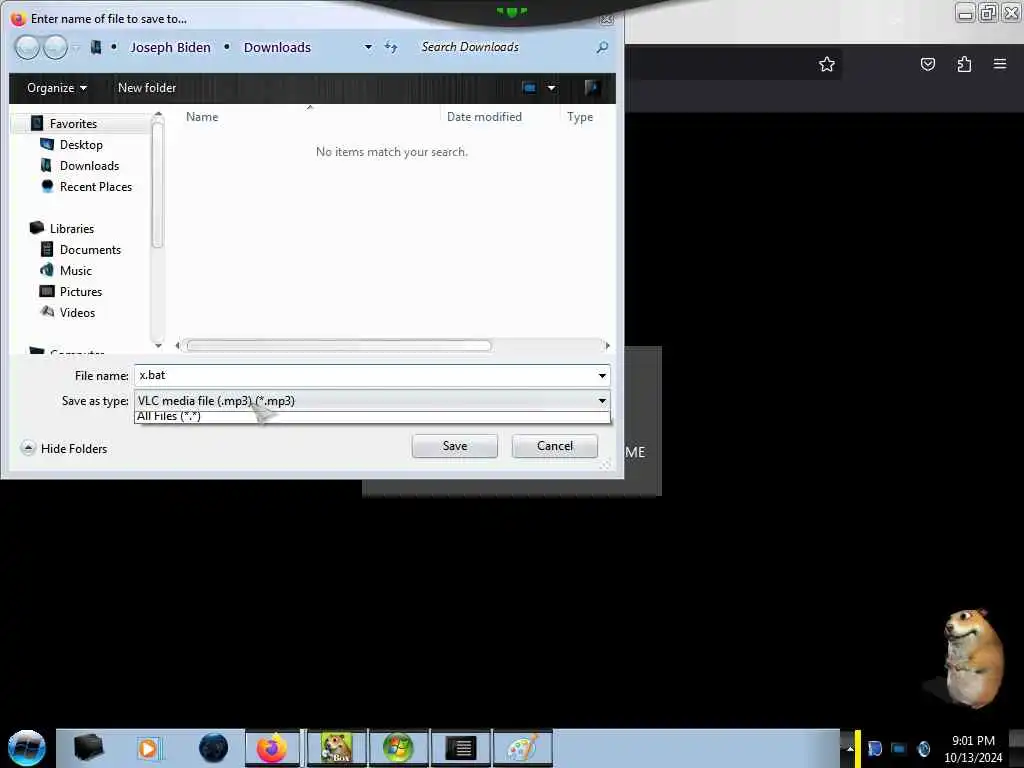This screenshot has width=1024, height=768.
Task: Click the Desktop folder icon in sidebar
Action: [47, 144]
